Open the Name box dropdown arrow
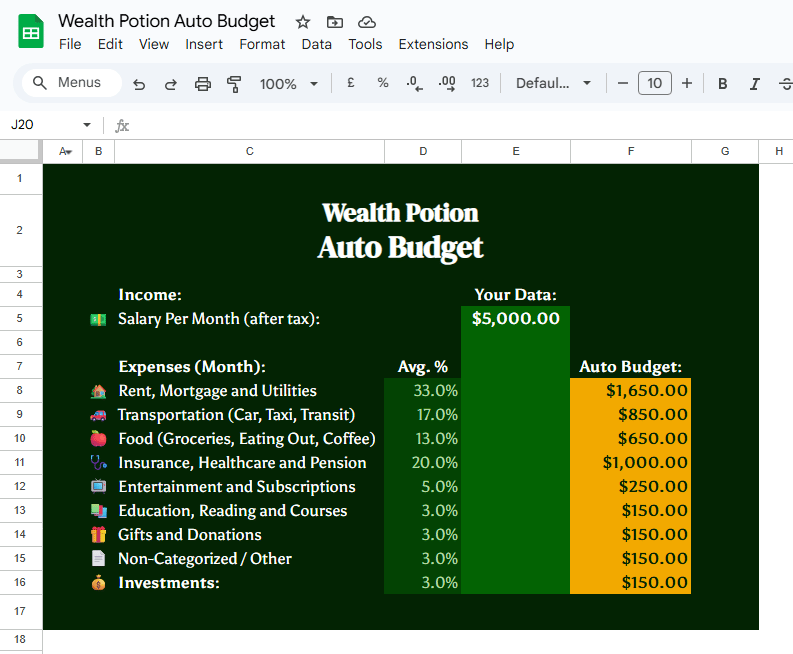The image size is (793, 654). point(87,125)
